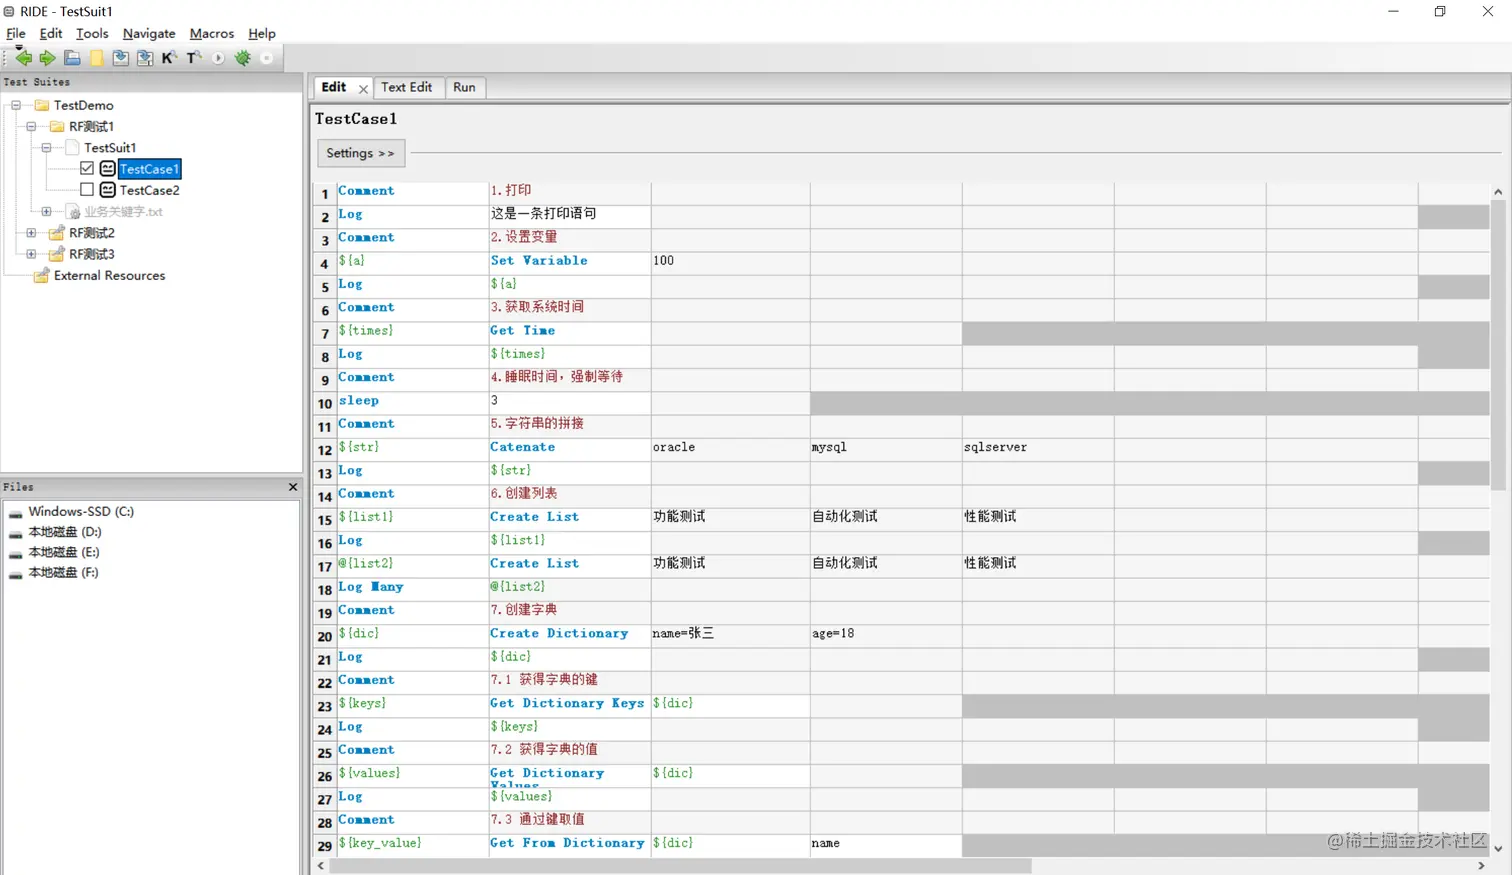
Task: Select the 本地磁盘 (D:) drive entry
Action: pyautogui.click(x=64, y=532)
